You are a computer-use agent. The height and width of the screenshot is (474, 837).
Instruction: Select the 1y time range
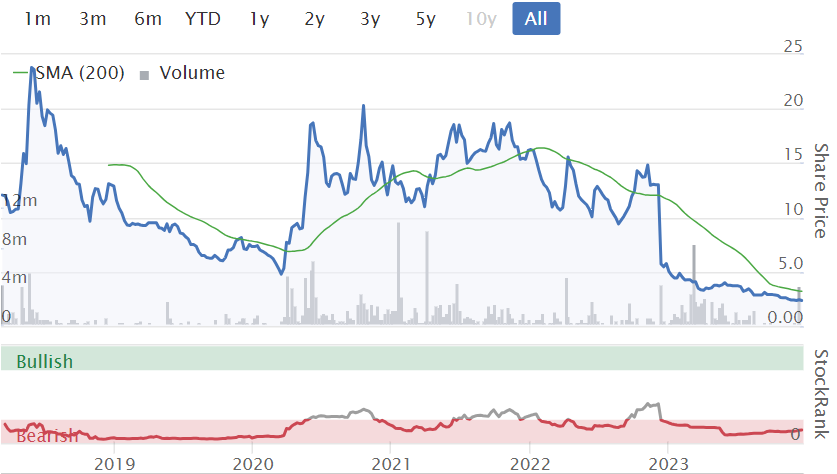pos(259,19)
